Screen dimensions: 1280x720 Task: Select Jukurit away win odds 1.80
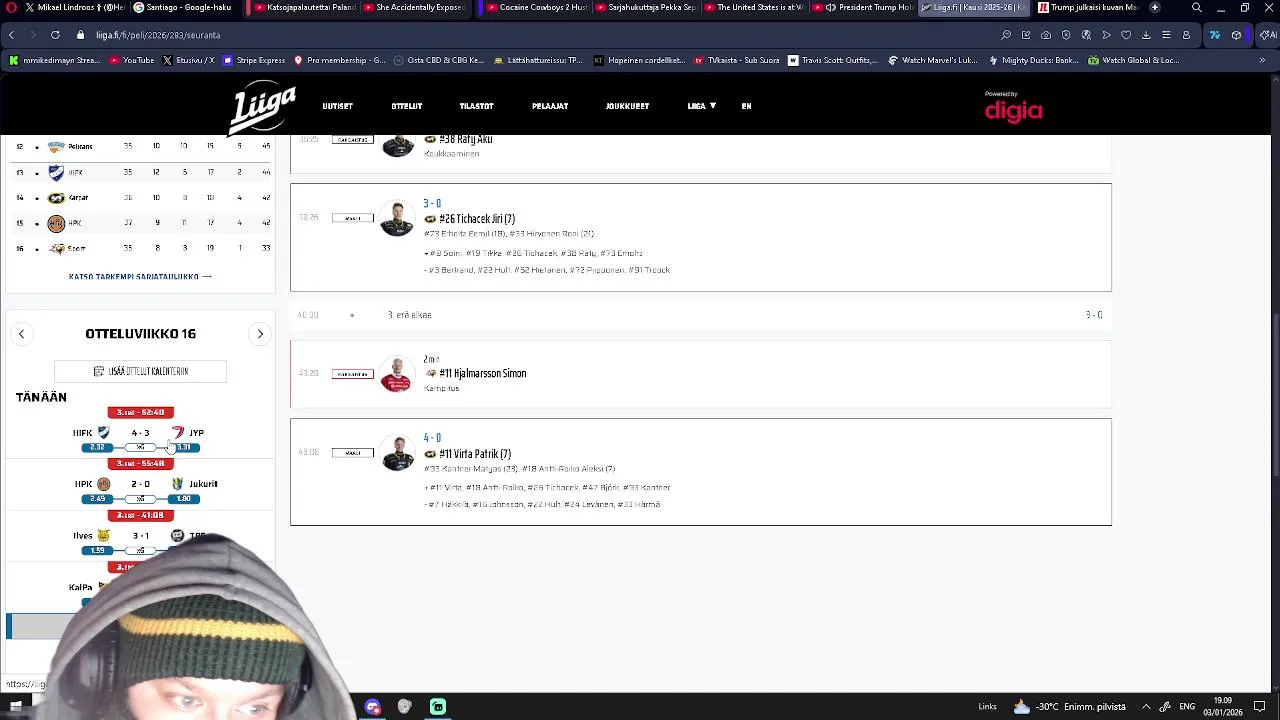[x=184, y=498]
